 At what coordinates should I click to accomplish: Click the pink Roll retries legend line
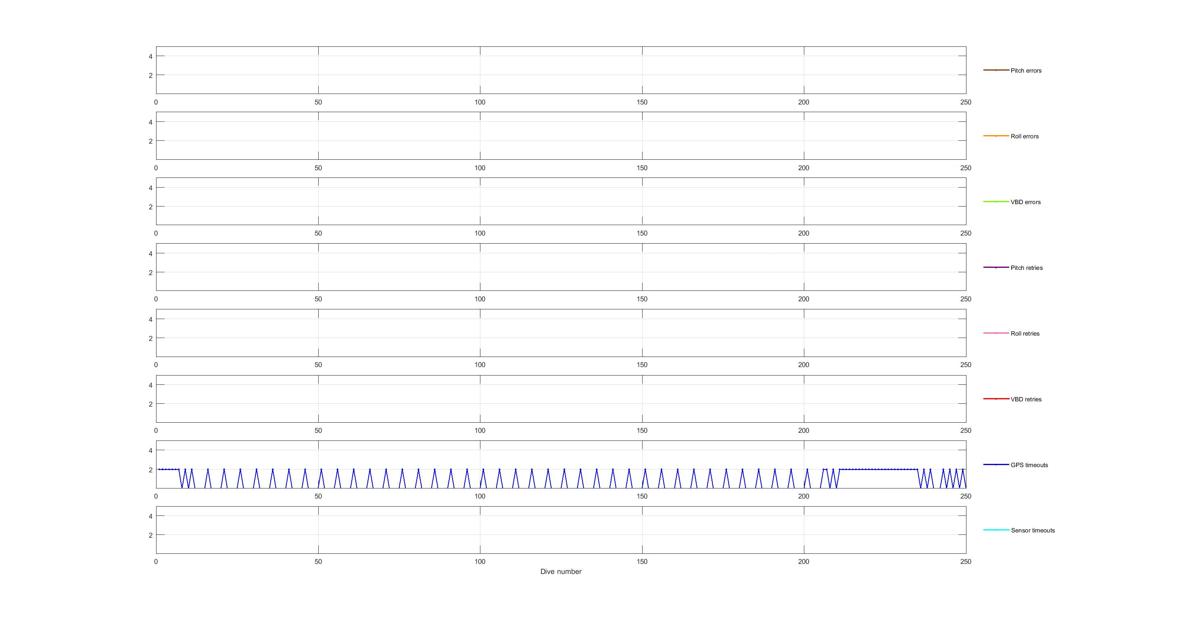[996, 333]
